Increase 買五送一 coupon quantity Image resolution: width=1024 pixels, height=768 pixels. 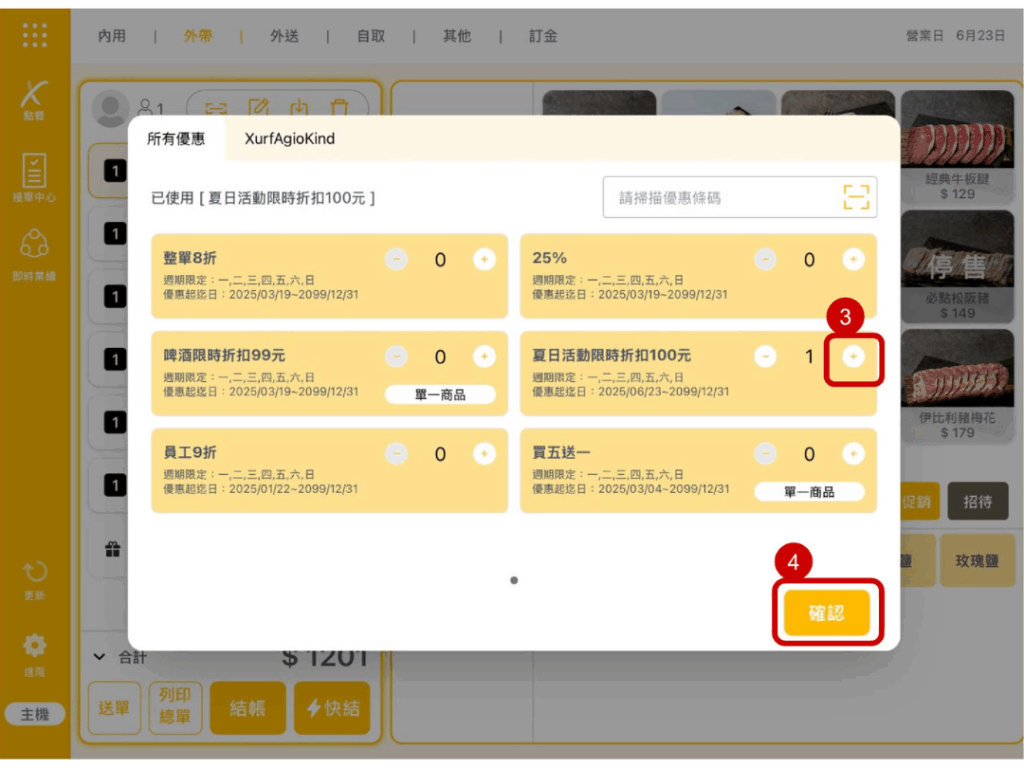[852, 454]
